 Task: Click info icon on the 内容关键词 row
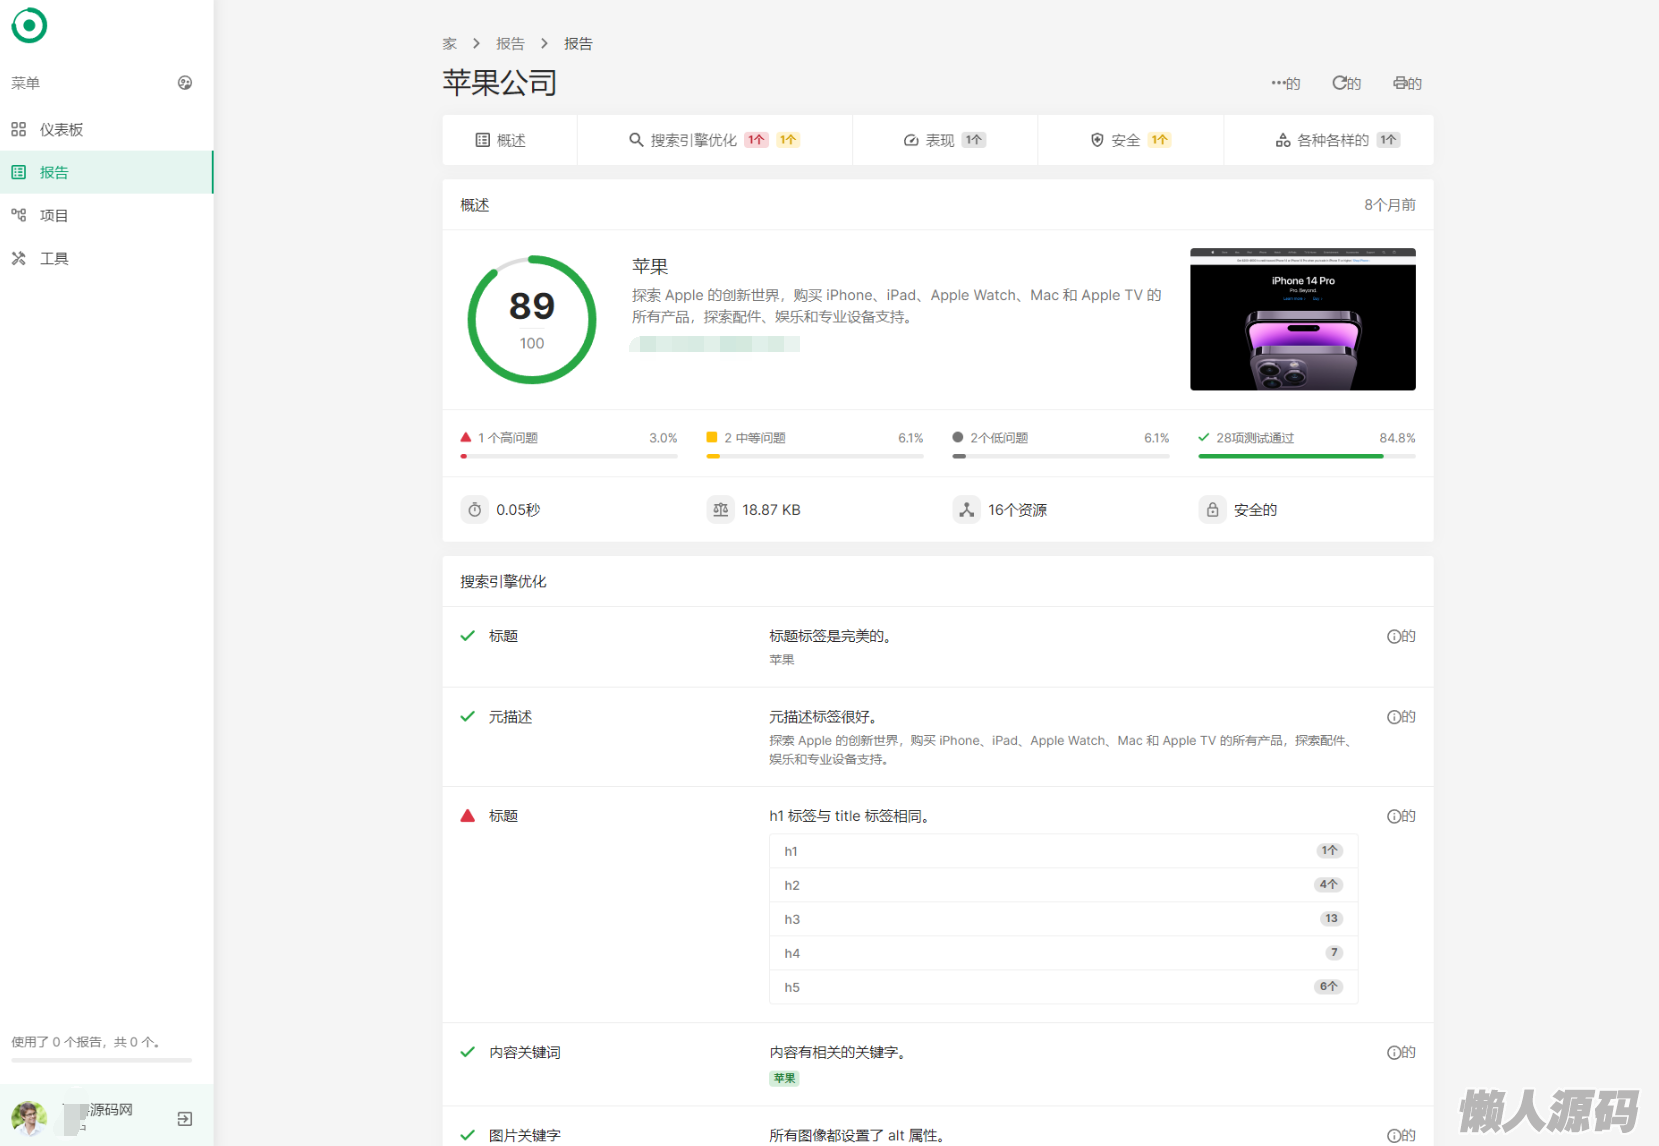1394,1052
